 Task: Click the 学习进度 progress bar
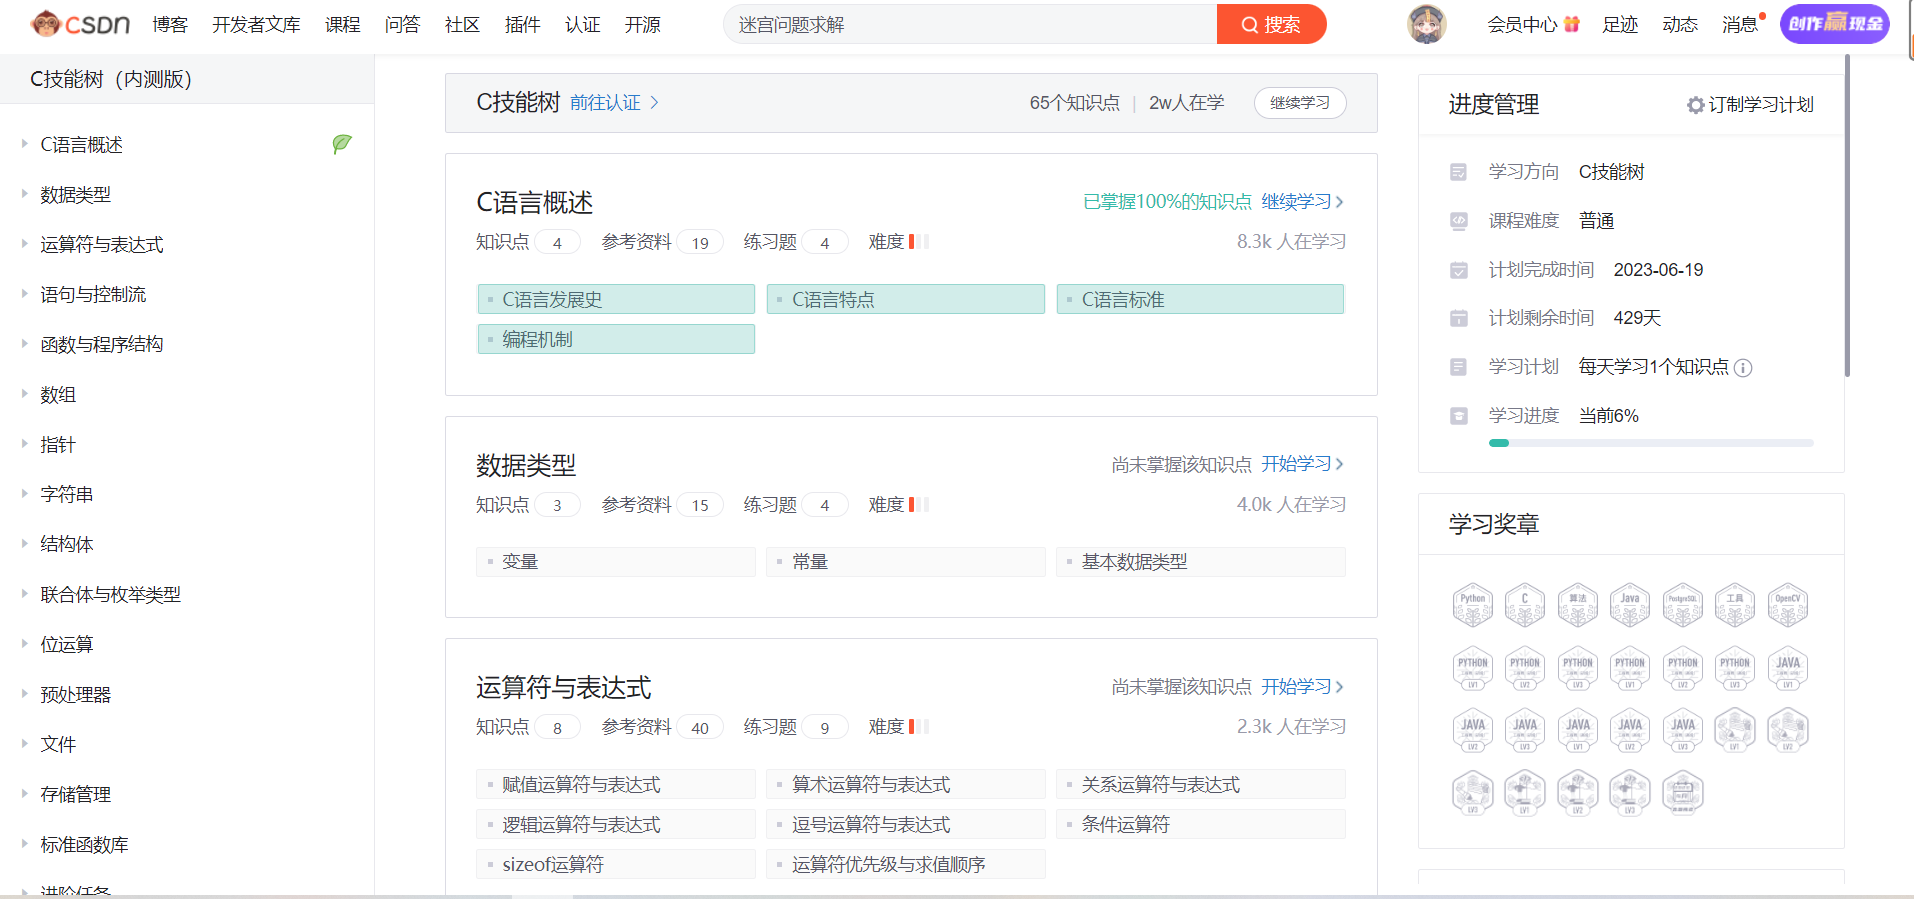tap(1650, 443)
